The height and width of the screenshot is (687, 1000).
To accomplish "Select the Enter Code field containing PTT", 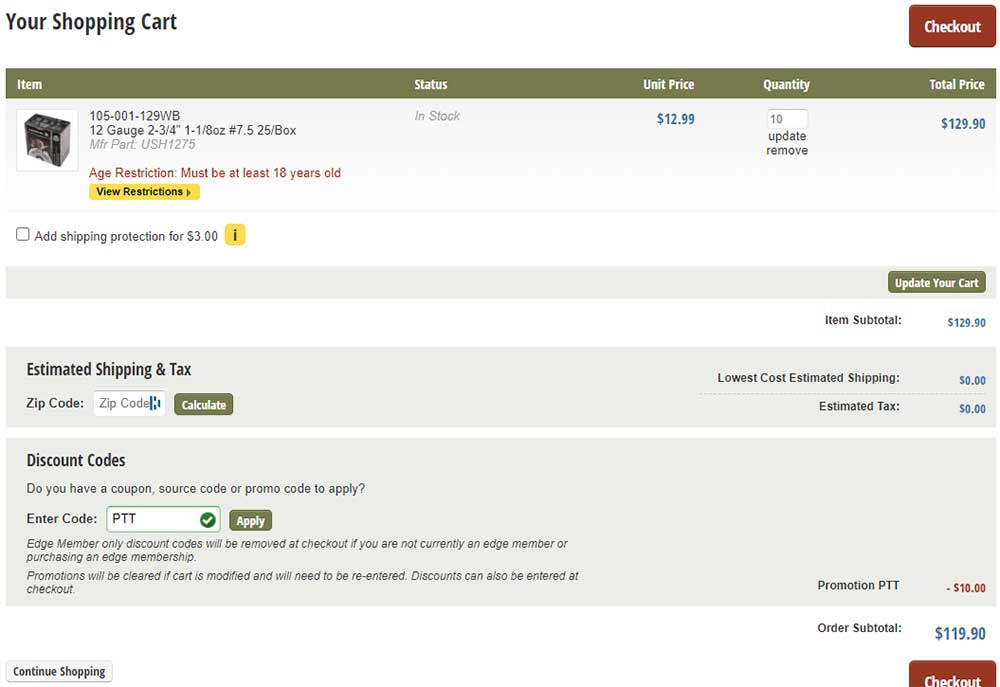I will (152, 520).
